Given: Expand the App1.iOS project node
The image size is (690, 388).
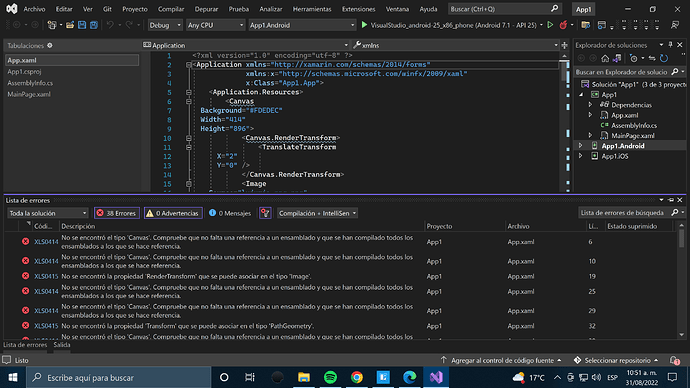Looking at the screenshot, I should tap(580, 156).
